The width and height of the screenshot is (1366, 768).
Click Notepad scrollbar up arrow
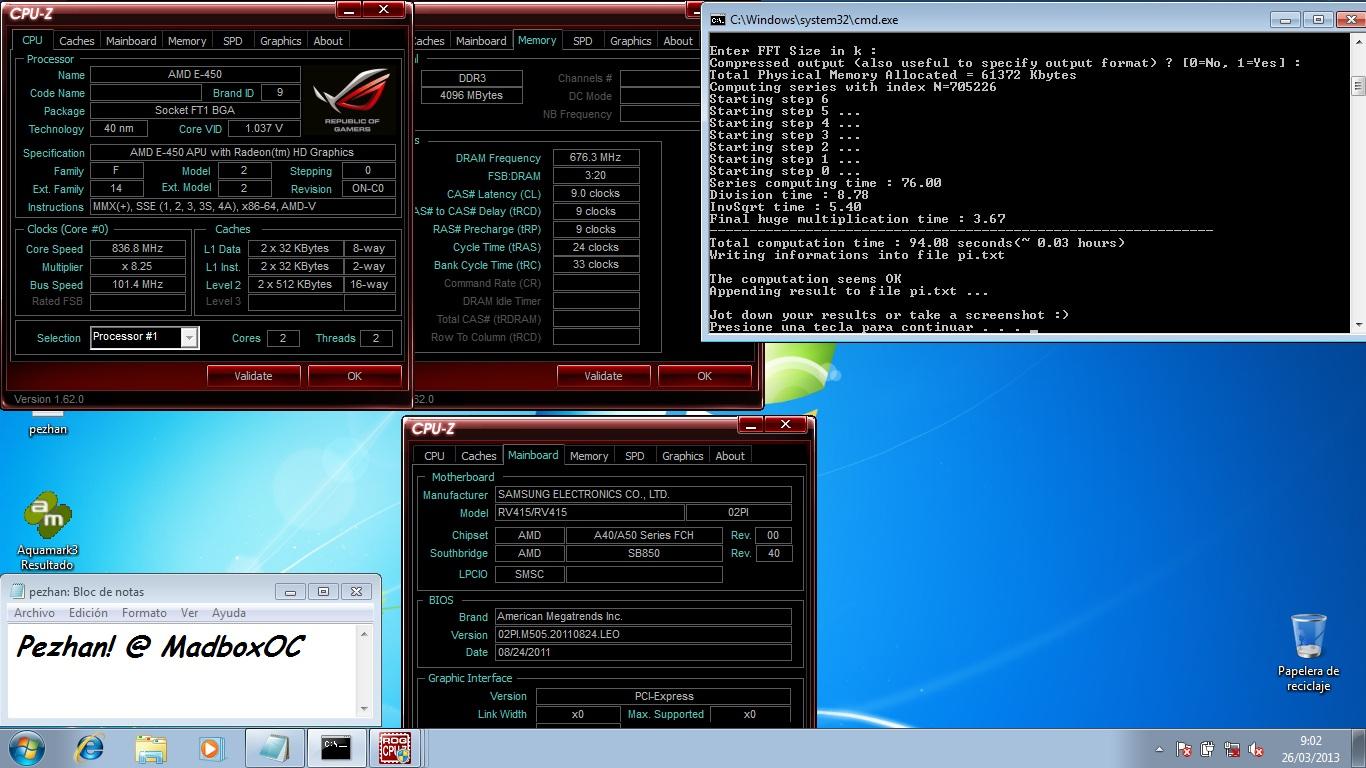[x=364, y=634]
